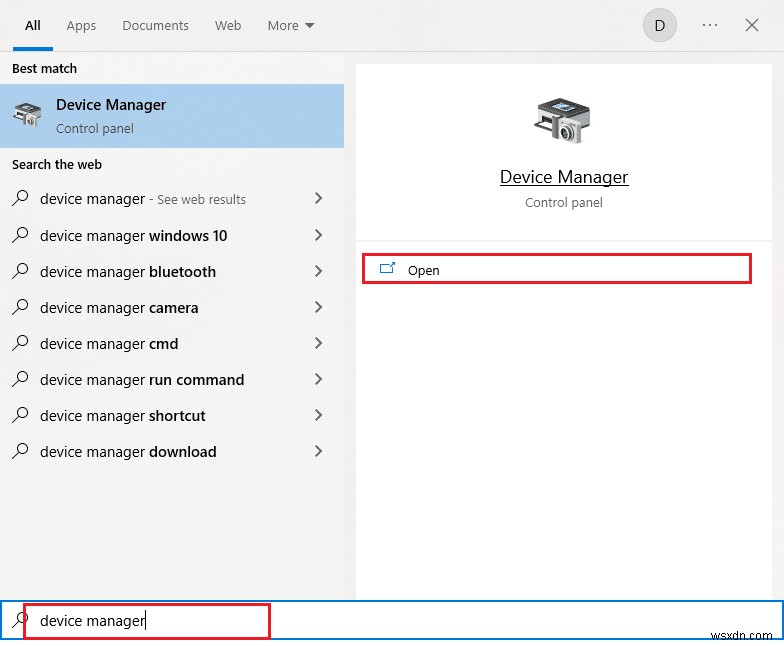Switch to the Web tab
This screenshot has height=646, width=784.
pyautogui.click(x=228, y=26)
